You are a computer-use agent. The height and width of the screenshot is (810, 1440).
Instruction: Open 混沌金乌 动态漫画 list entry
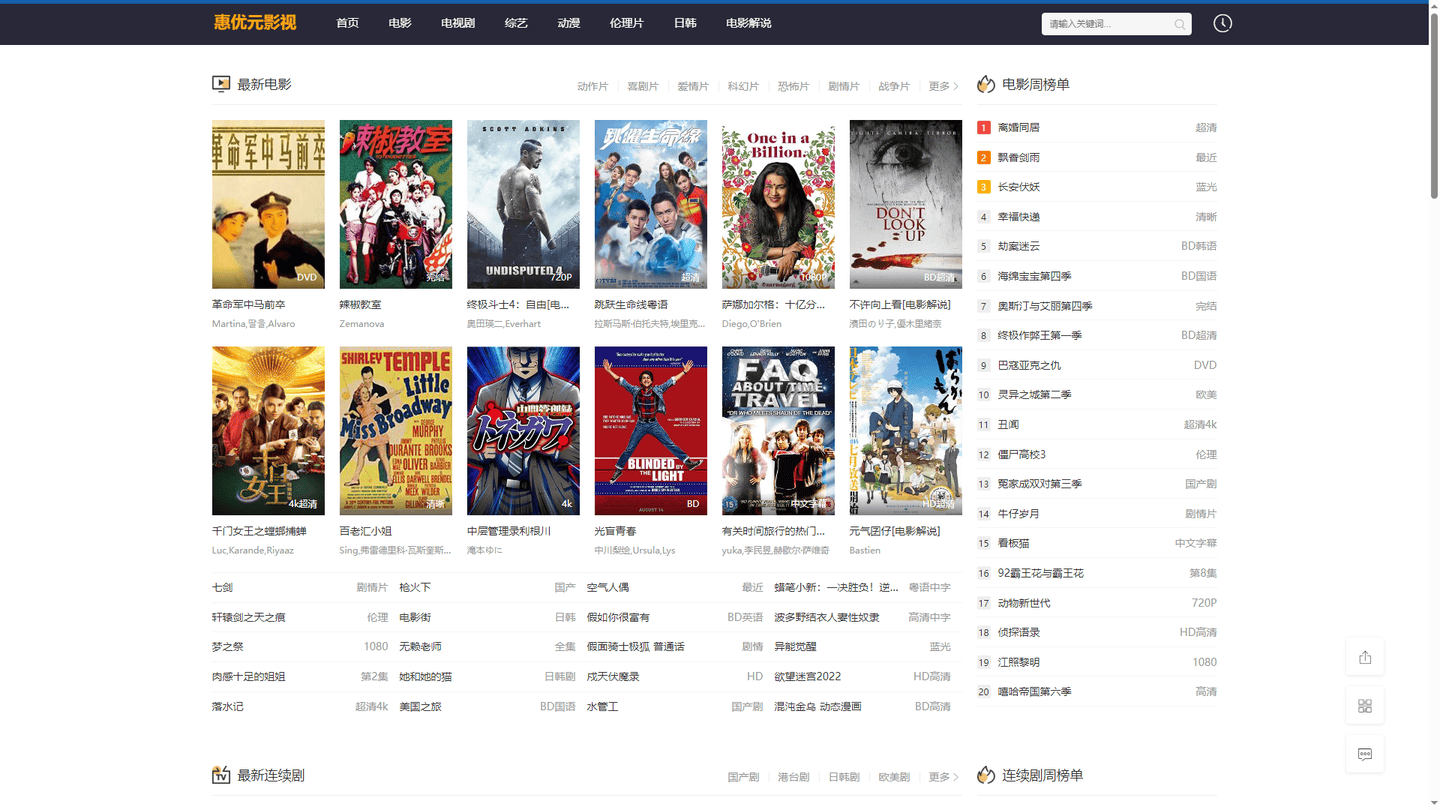(818, 707)
